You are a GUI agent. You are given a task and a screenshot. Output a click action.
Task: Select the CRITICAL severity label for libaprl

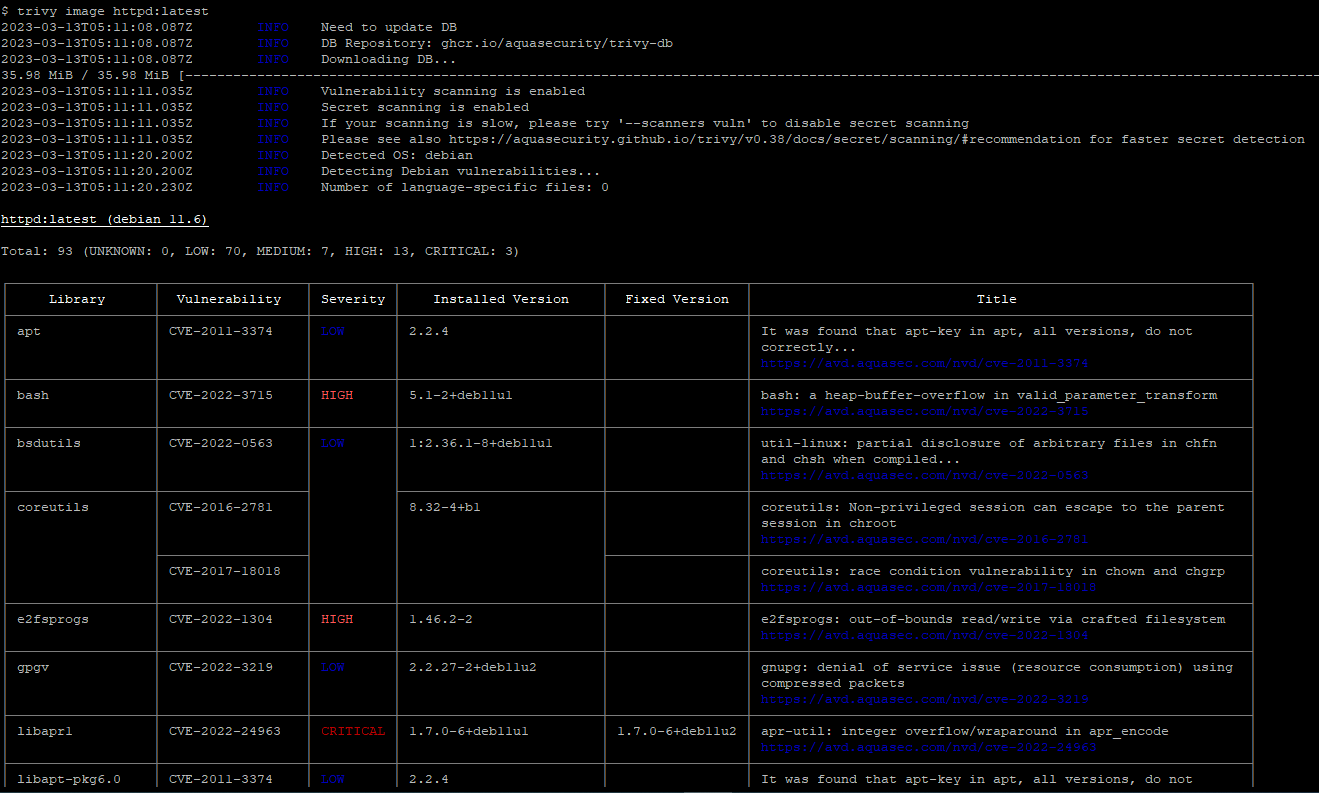tap(352, 731)
